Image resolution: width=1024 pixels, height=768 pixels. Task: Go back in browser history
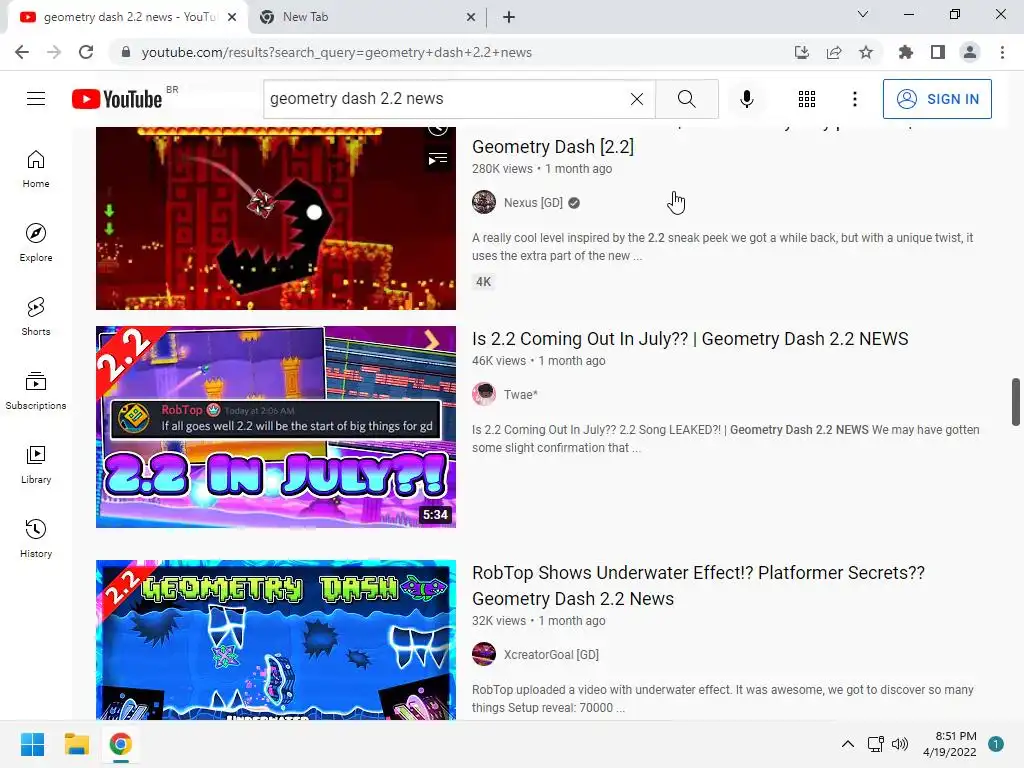22,52
